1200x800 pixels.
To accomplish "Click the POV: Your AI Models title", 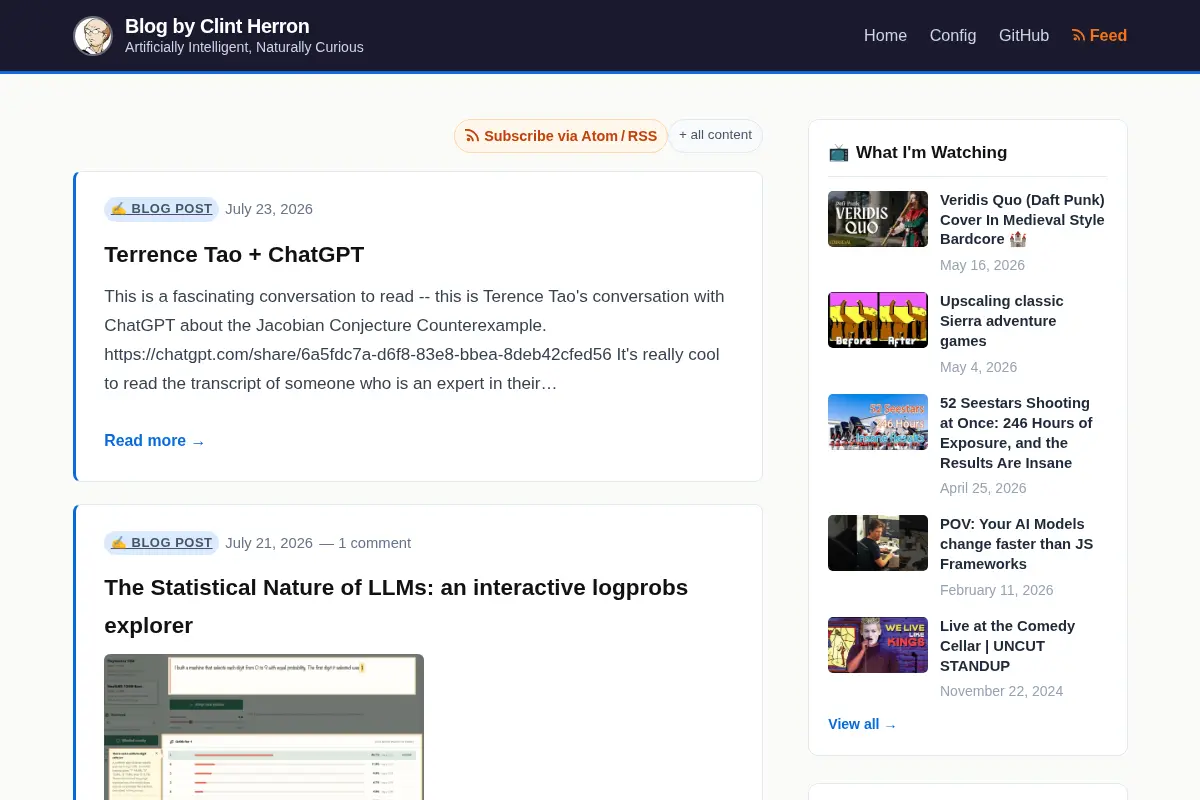I will coord(1016,544).
